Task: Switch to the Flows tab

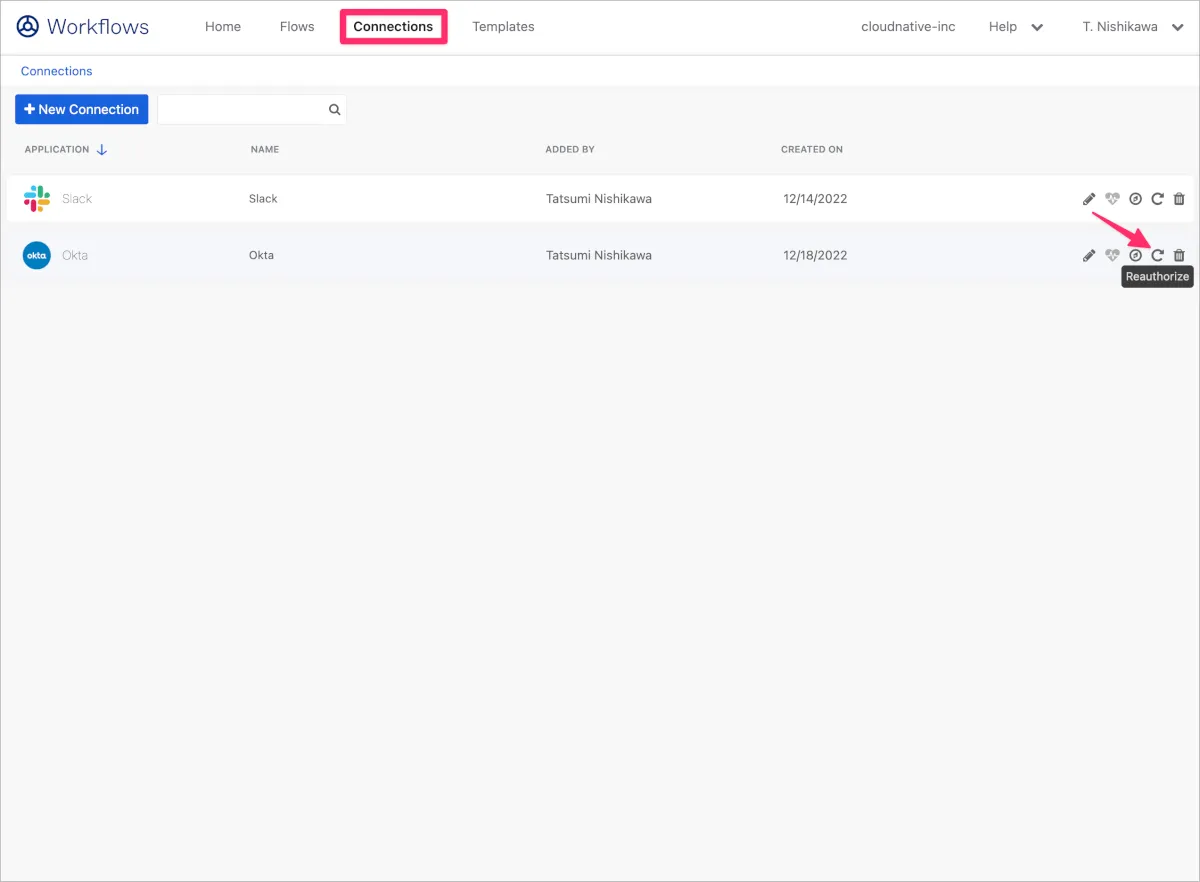Action: point(297,27)
